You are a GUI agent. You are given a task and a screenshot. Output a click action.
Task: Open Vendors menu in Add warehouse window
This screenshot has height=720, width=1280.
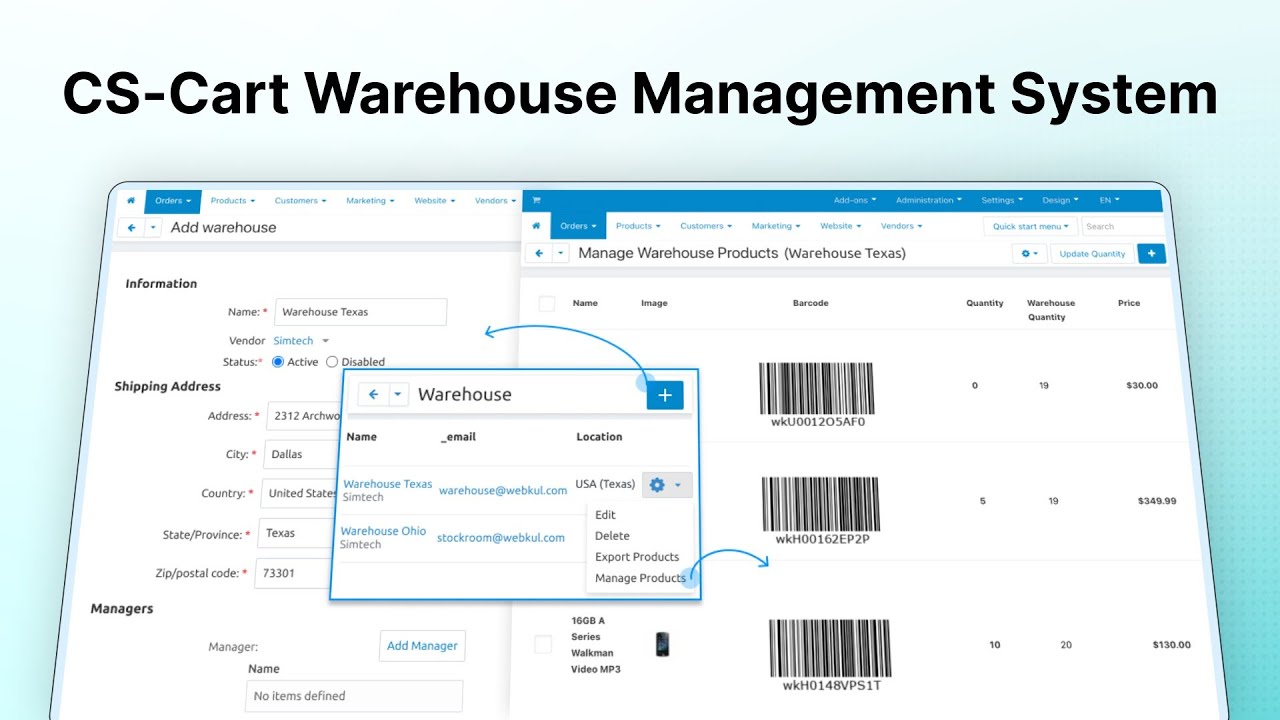coord(495,201)
